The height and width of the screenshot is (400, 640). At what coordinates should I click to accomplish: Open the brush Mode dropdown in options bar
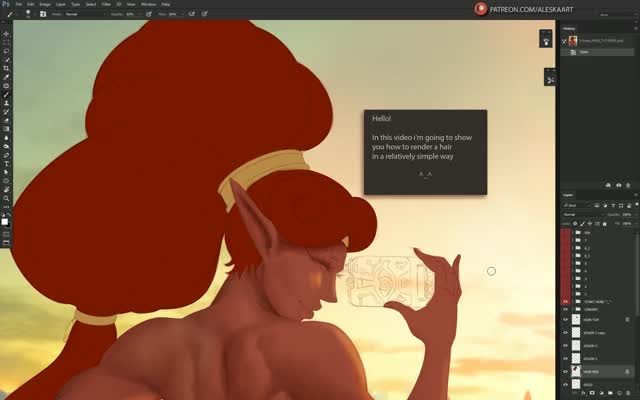84,14
